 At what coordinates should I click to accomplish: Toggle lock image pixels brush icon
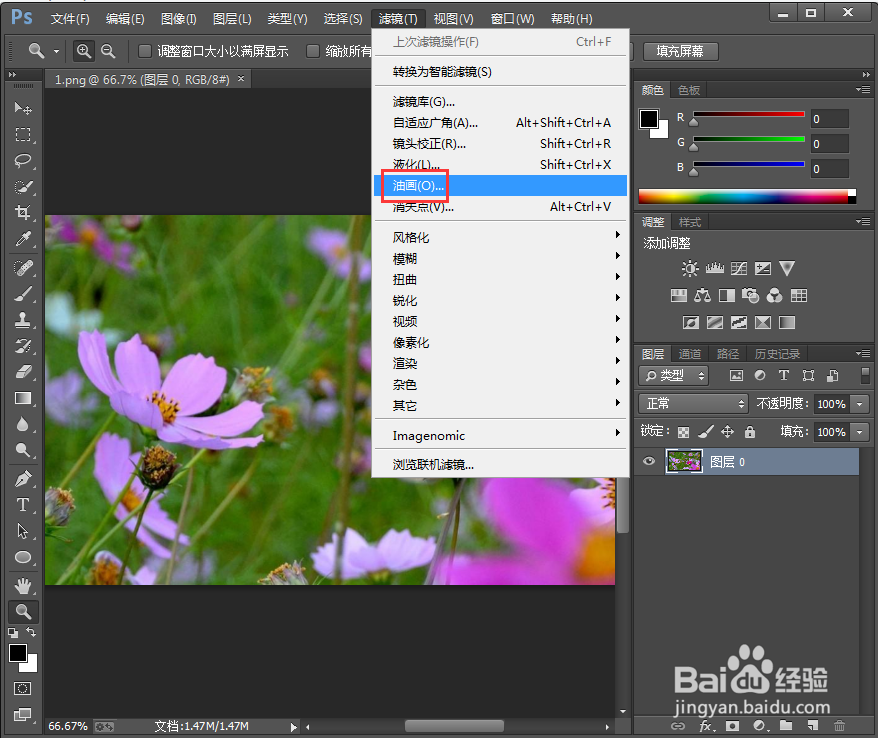point(706,431)
